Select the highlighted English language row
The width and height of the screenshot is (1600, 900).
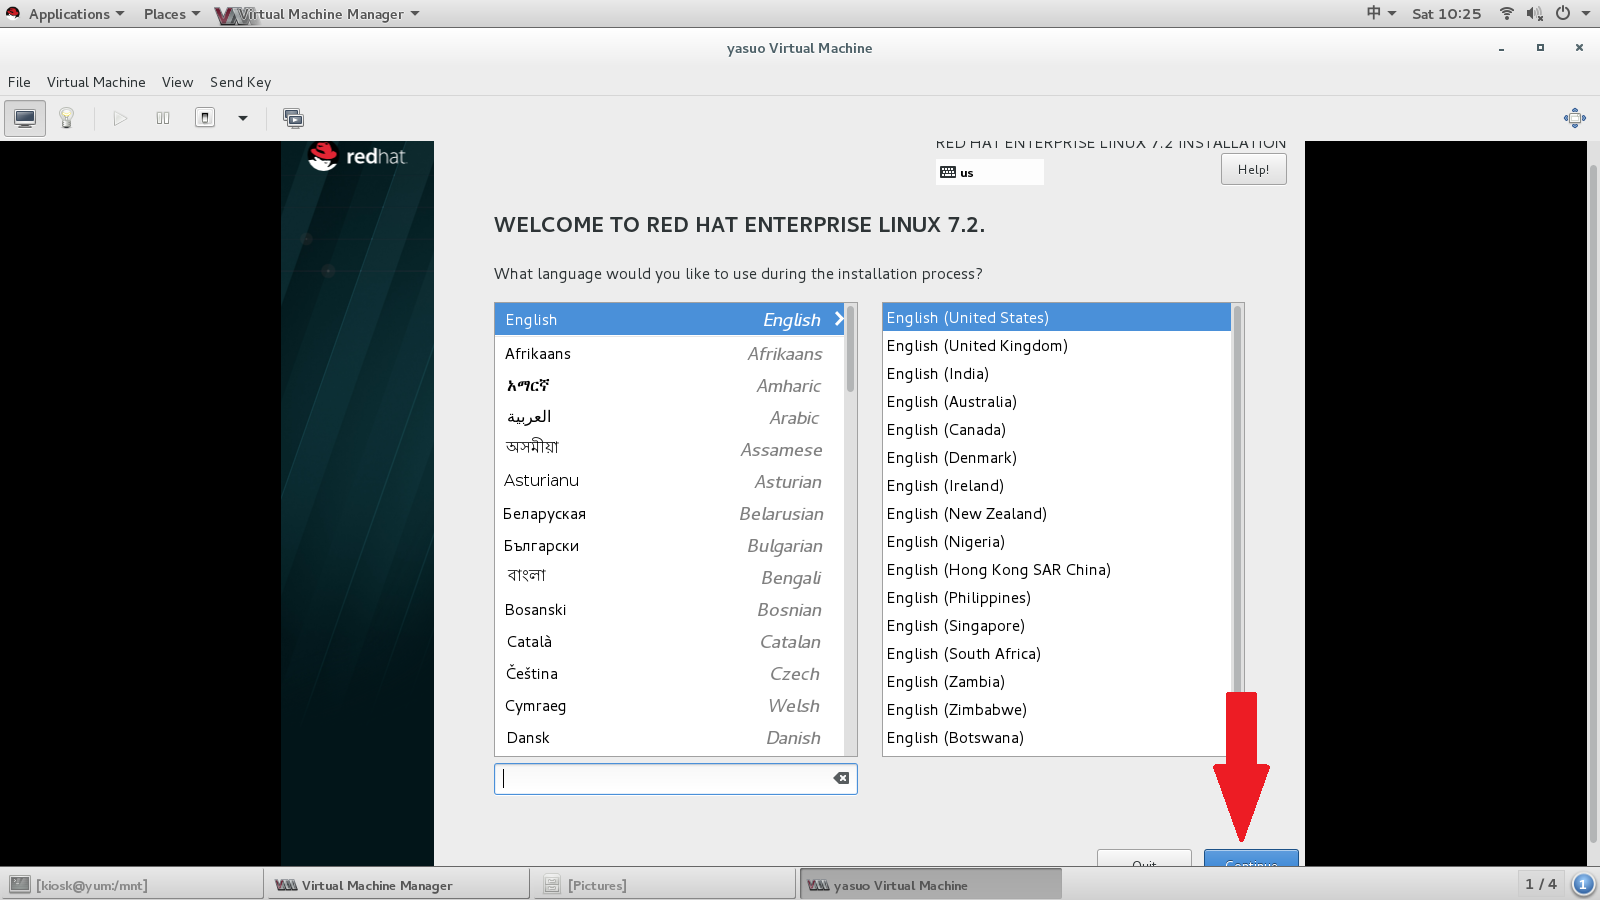(x=669, y=320)
